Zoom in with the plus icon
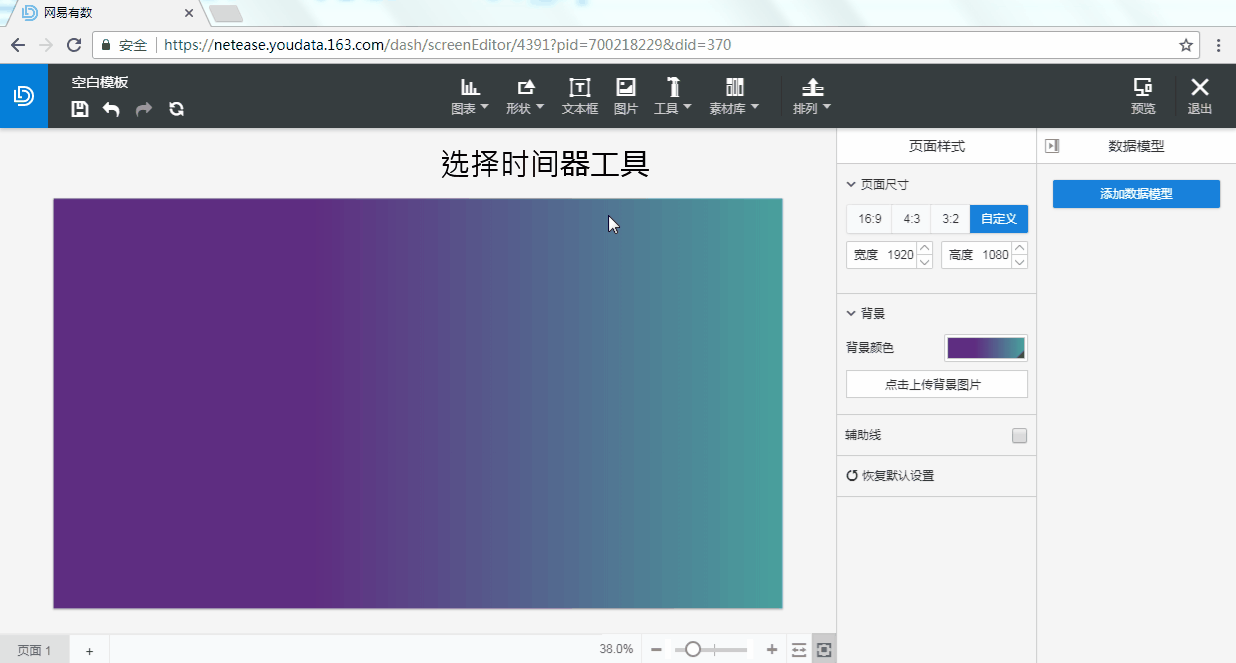1236x663 pixels. (x=772, y=650)
